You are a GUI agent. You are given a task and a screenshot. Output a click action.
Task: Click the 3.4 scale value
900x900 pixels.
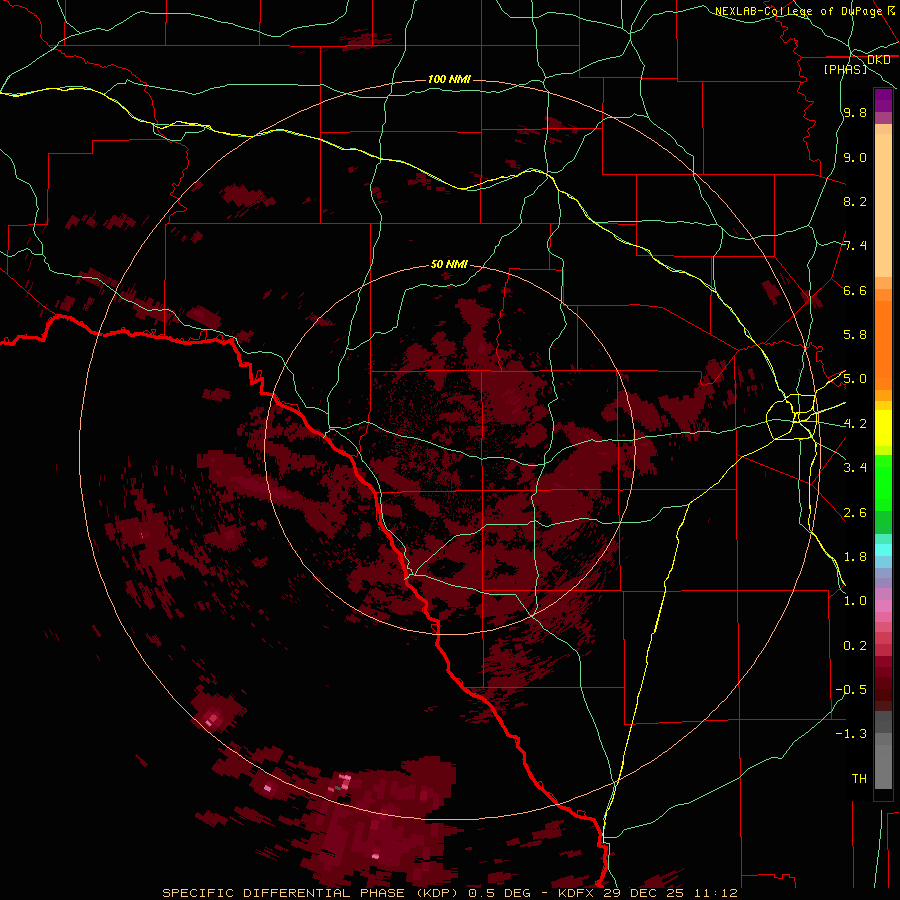tap(855, 468)
